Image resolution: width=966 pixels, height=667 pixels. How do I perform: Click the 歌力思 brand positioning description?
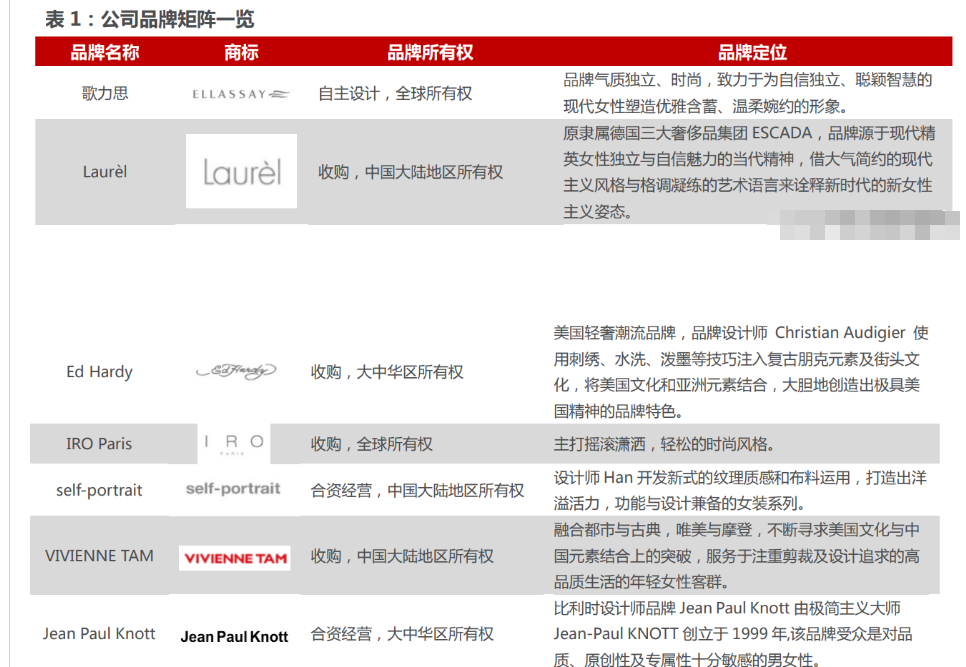(748, 93)
